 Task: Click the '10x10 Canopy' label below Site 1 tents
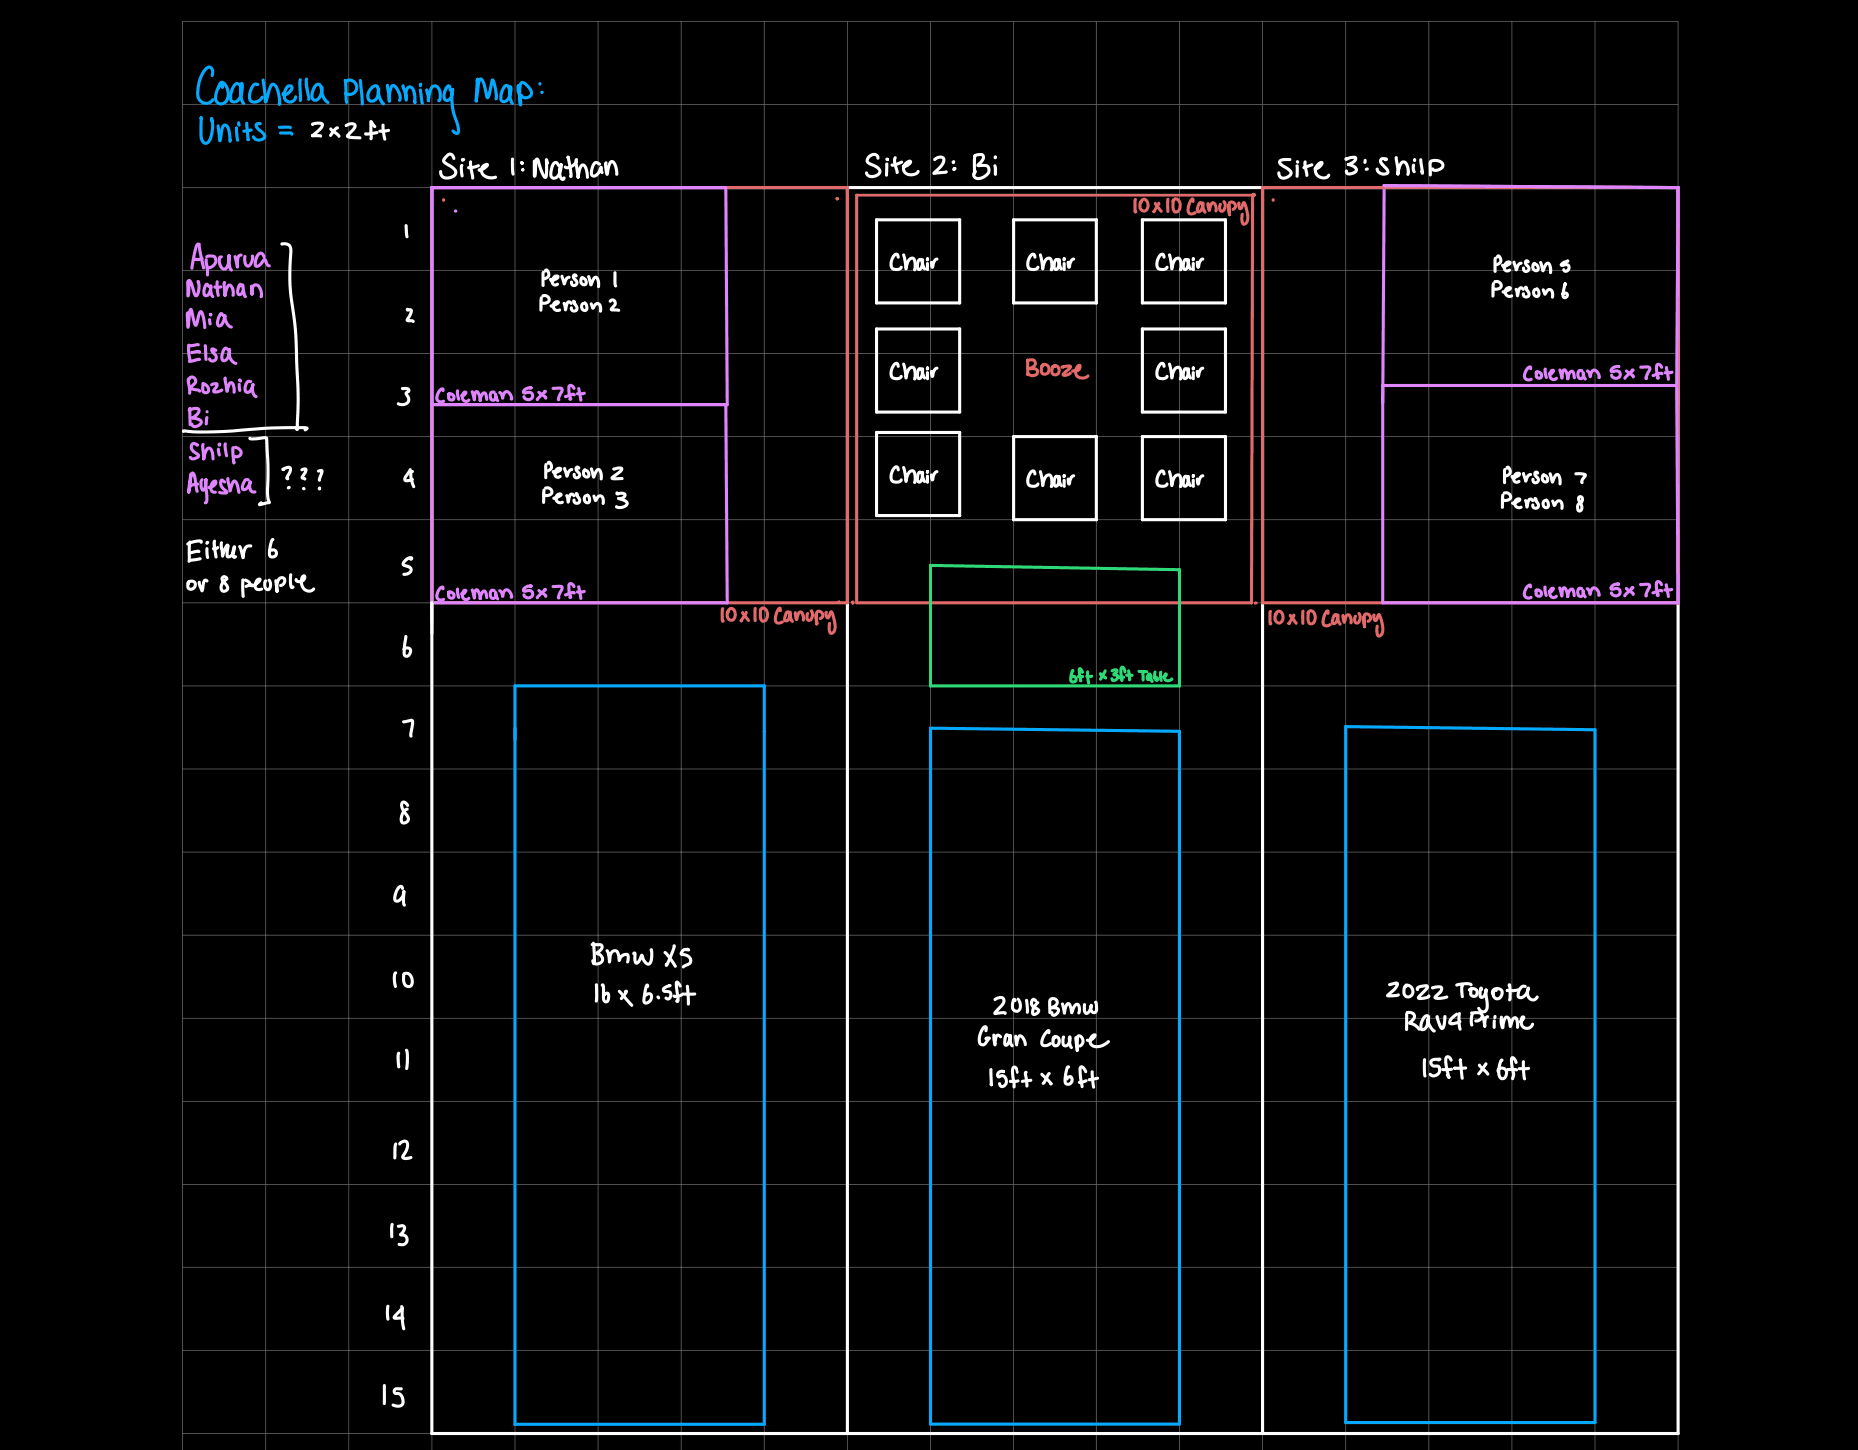point(777,617)
